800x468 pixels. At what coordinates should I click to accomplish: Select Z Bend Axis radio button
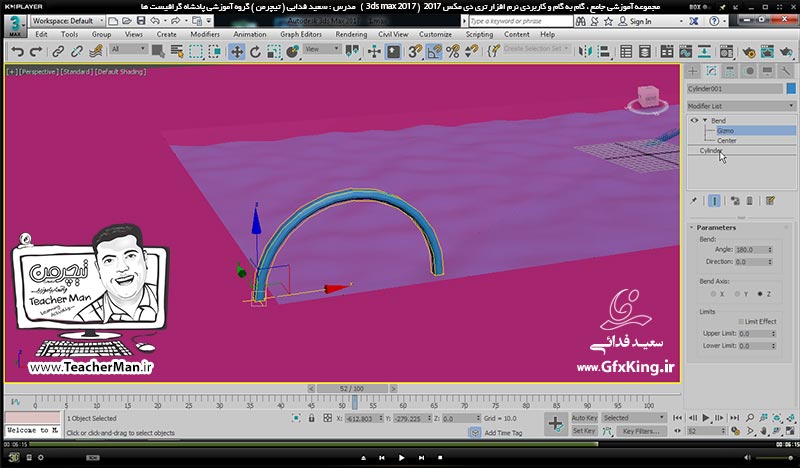[760, 294]
